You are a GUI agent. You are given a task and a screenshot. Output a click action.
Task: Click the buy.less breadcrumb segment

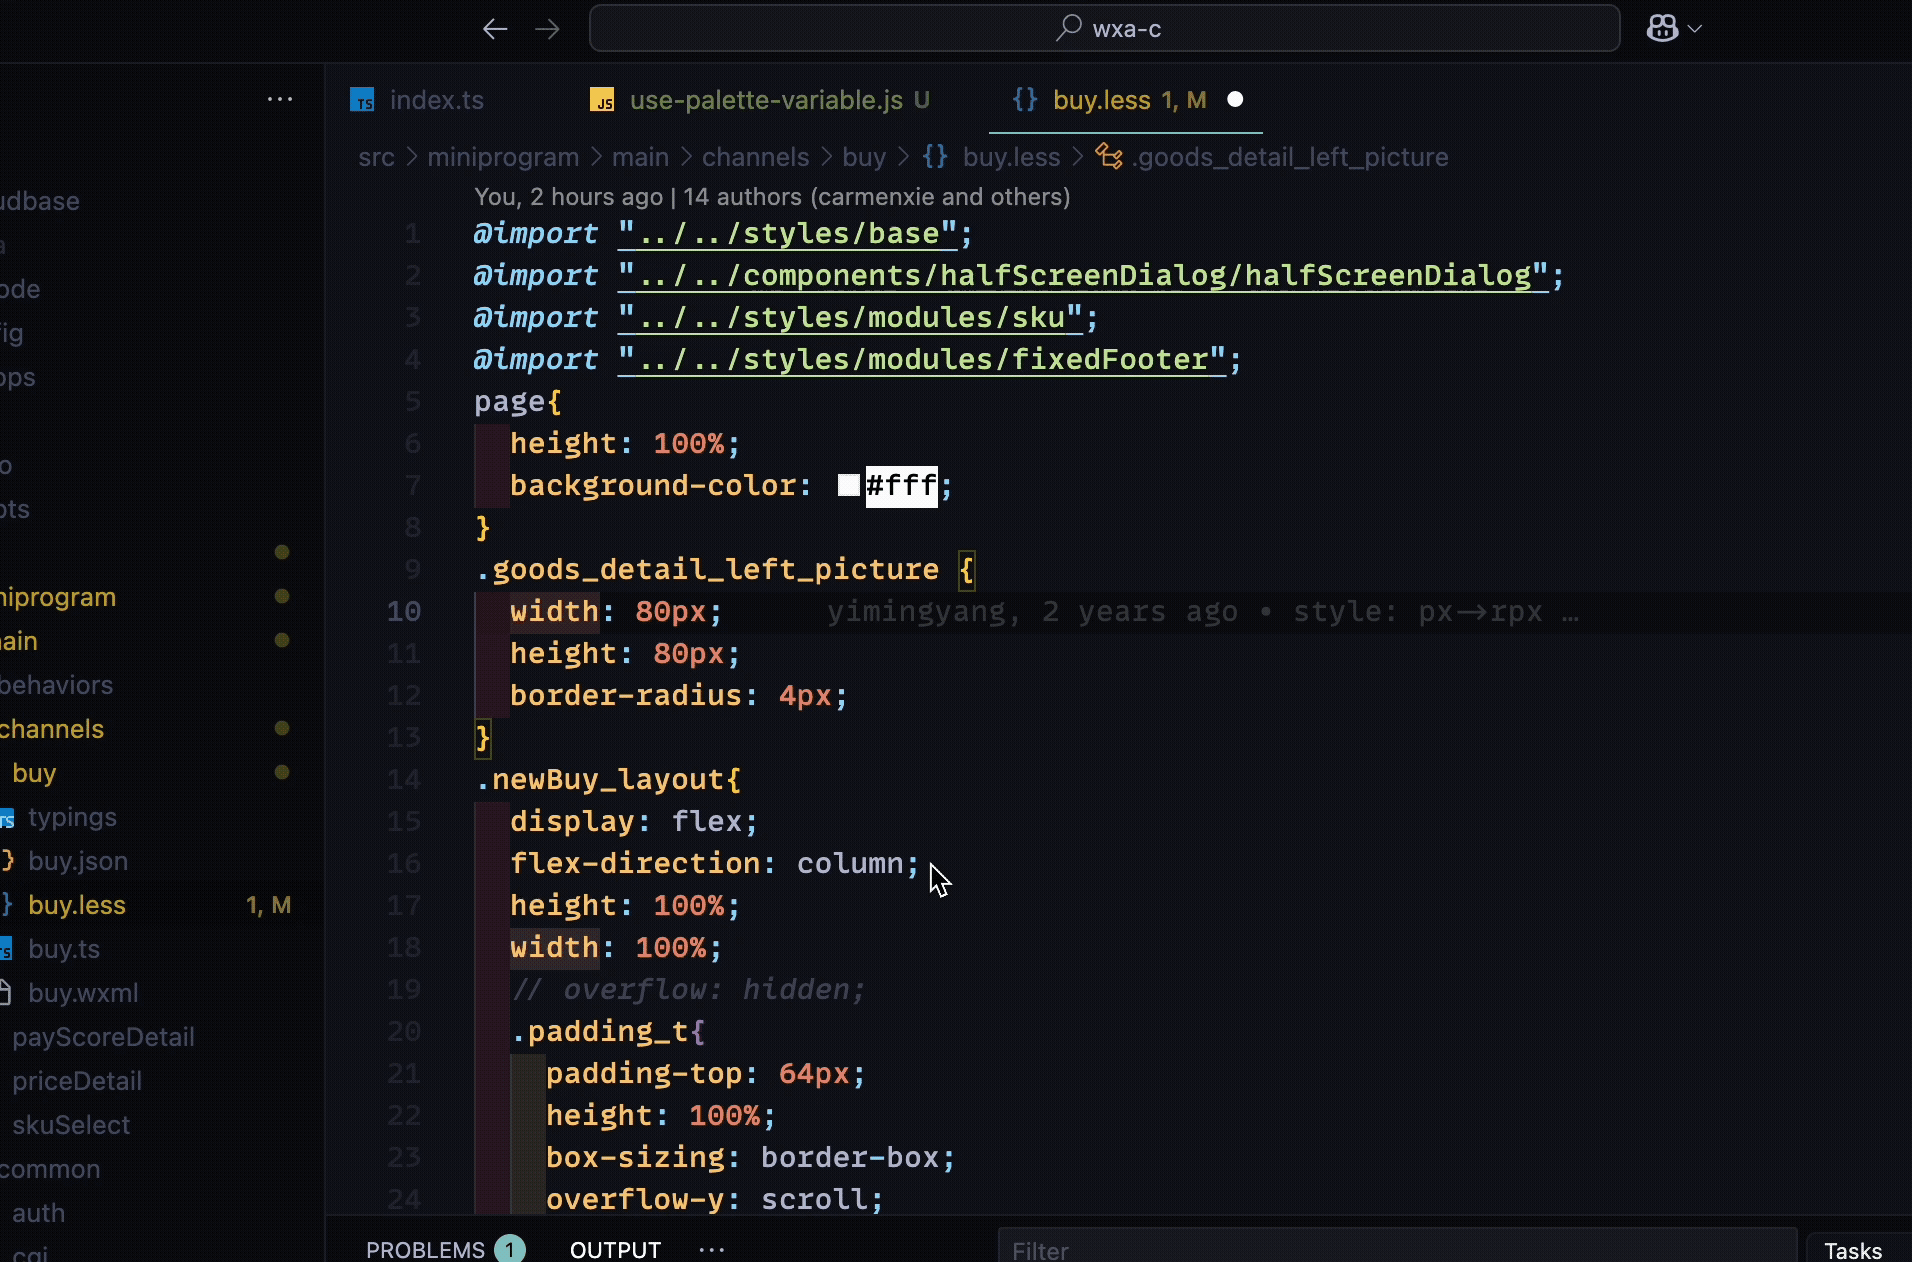pyautogui.click(x=1010, y=157)
